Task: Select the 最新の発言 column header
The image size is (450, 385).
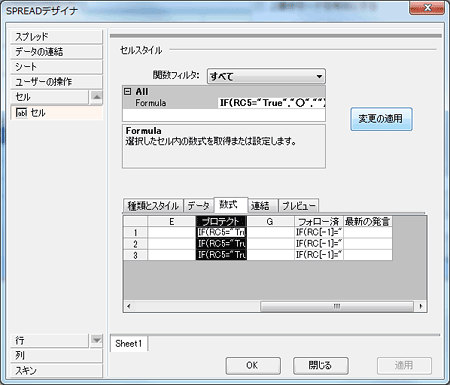Action: 368,221
